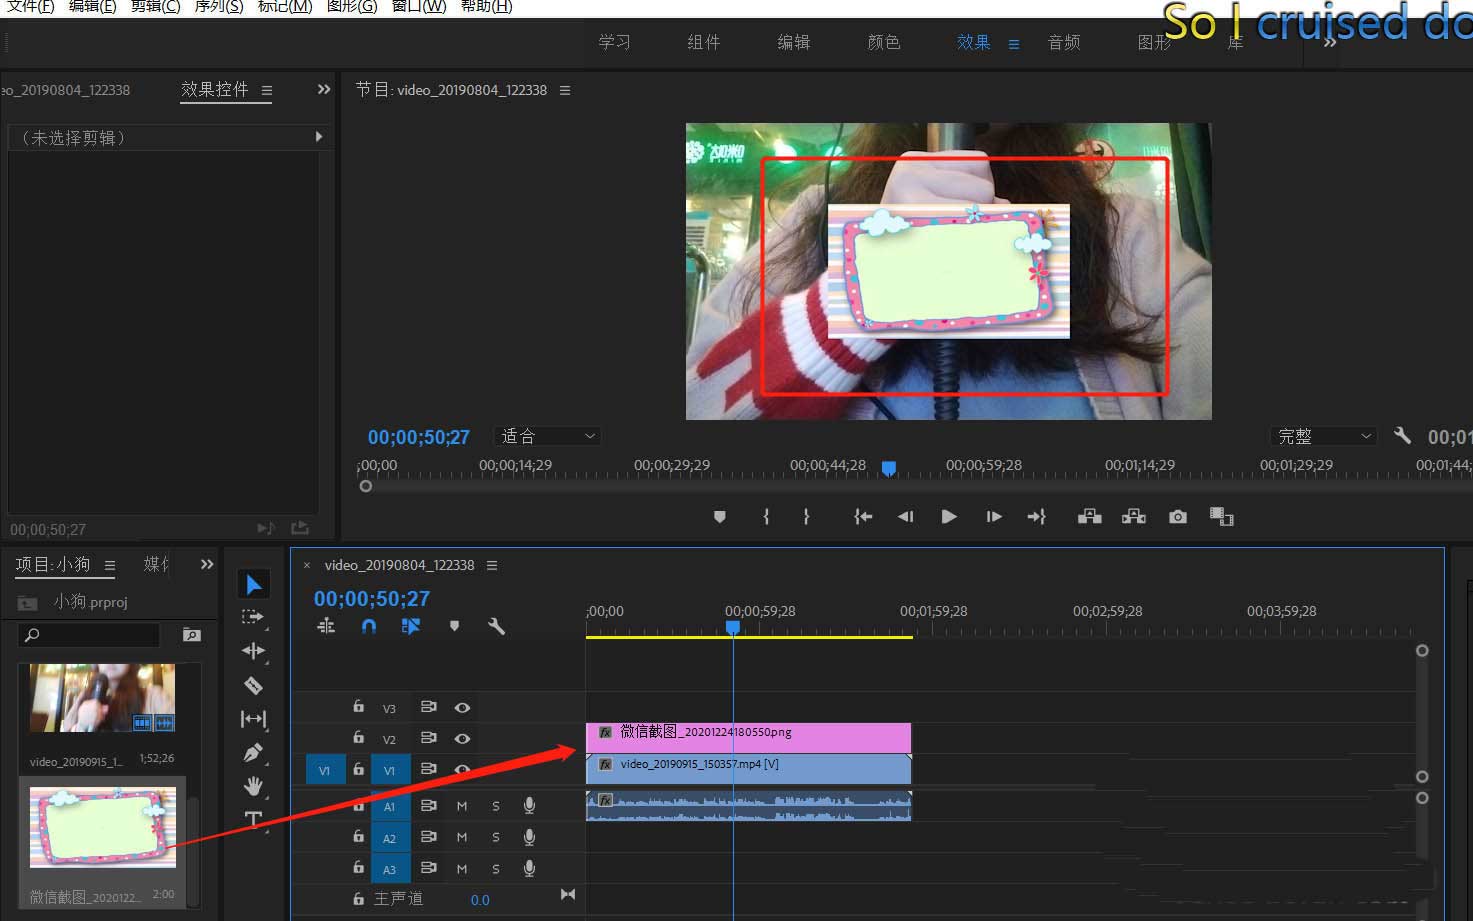The height and width of the screenshot is (921, 1473).
Task: Mute audio track A1
Action: [x=462, y=806]
